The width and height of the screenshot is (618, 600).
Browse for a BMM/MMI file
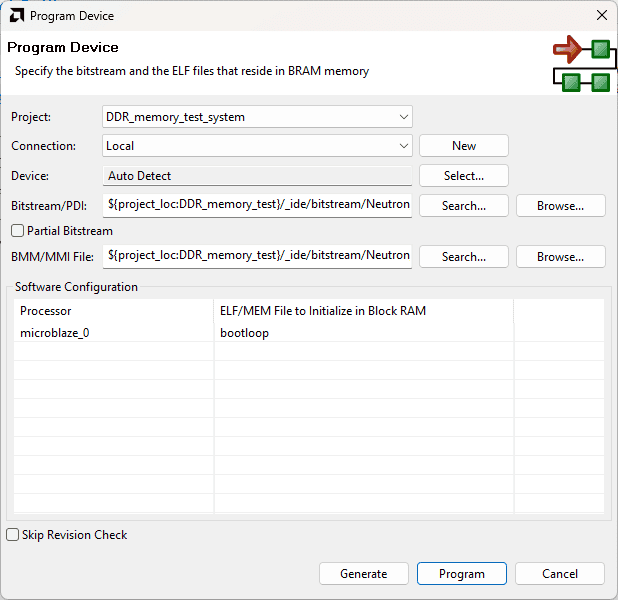[560, 257]
